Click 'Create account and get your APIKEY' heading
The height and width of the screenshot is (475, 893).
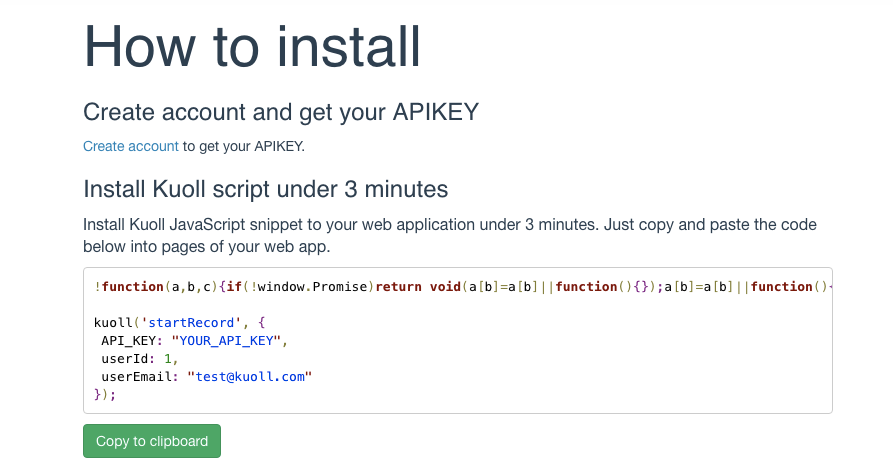click(281, 112)
